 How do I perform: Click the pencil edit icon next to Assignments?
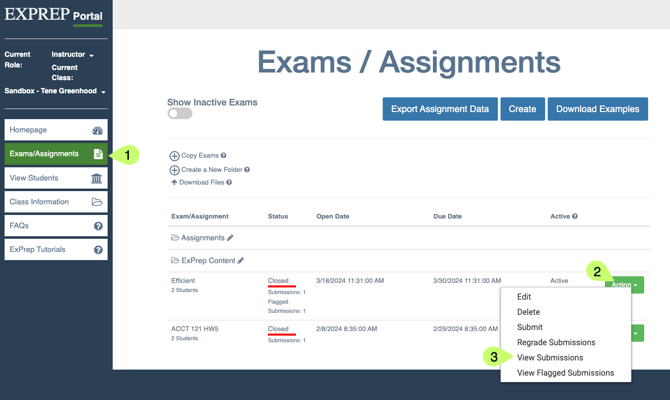230,238
